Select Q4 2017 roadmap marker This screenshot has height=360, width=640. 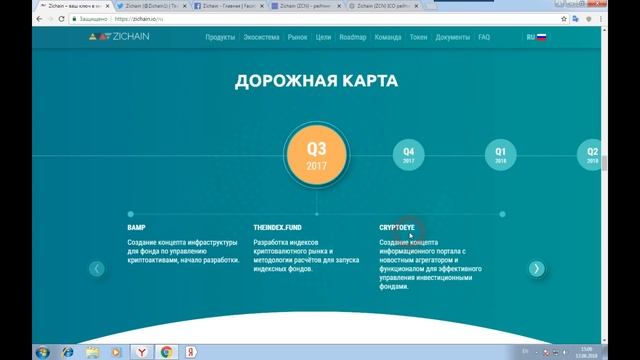point(409,155)
